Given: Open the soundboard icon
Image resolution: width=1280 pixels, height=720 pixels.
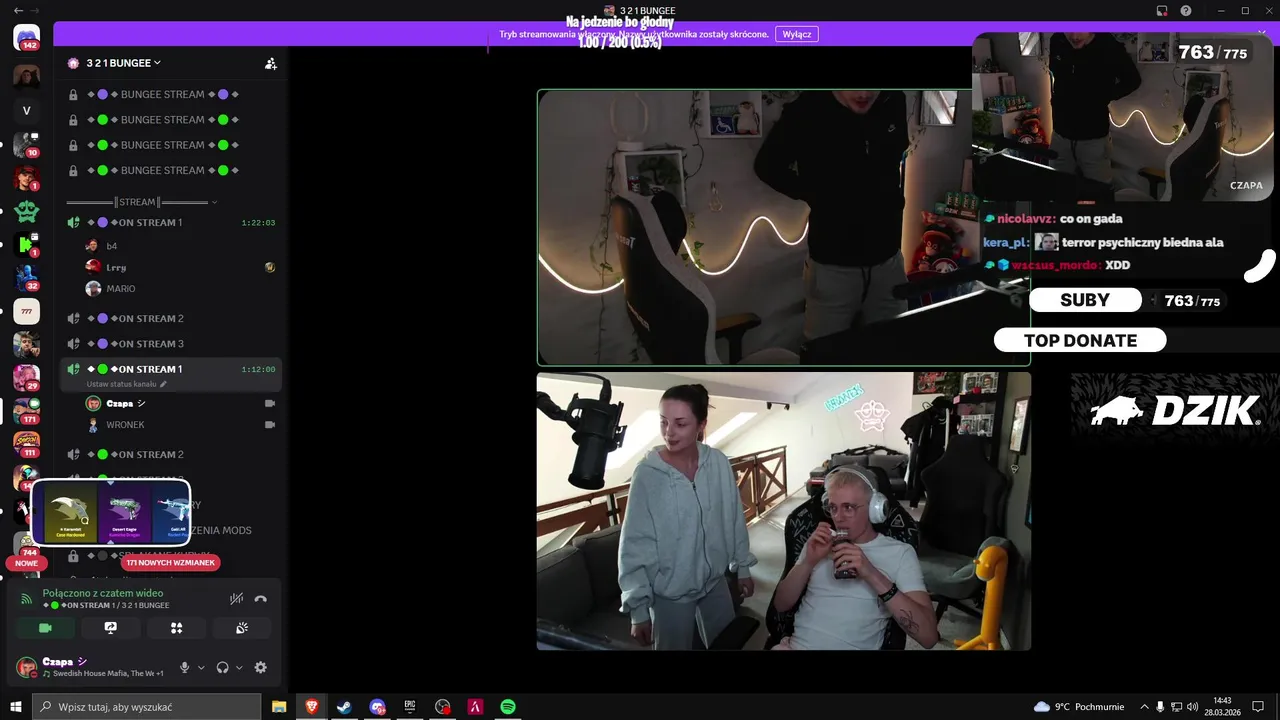Looking at the screenshot, I should coord(241,628).
